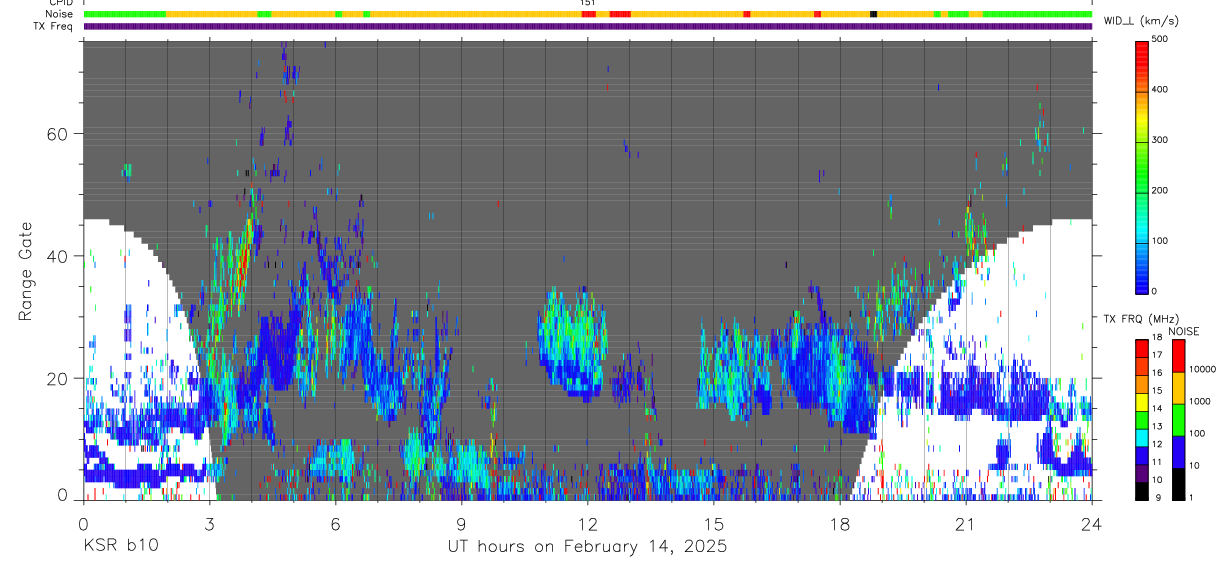This screenshot has height=567, width=1228.
Task: Click the 10000 label in the NOISE legend
Action: pyautogui.click(x=1202, y=369)
